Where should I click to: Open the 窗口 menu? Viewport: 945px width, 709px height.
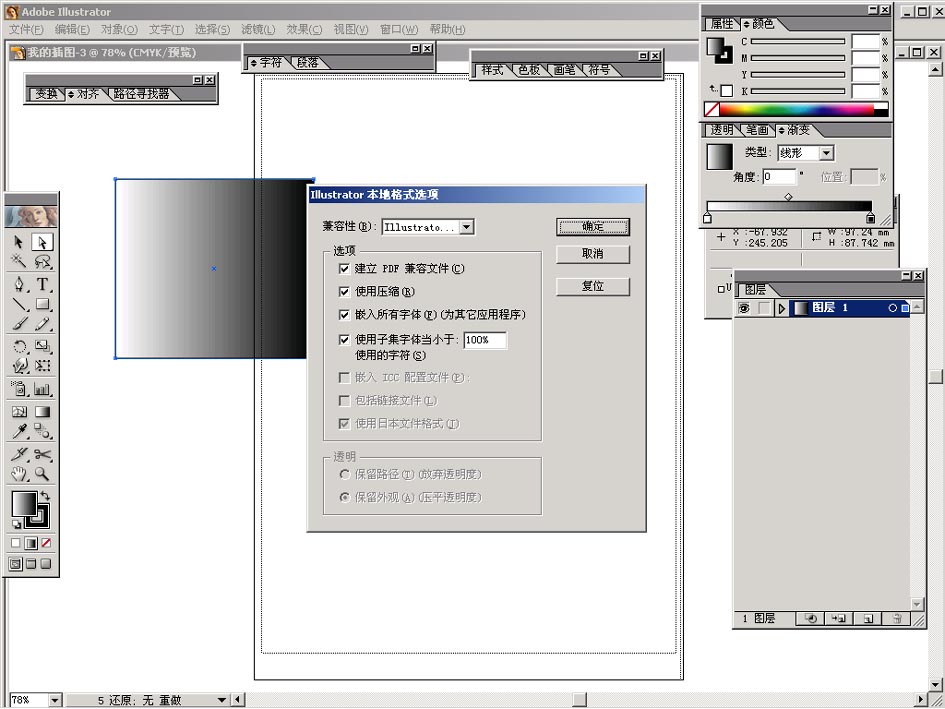tap(399, 30)
